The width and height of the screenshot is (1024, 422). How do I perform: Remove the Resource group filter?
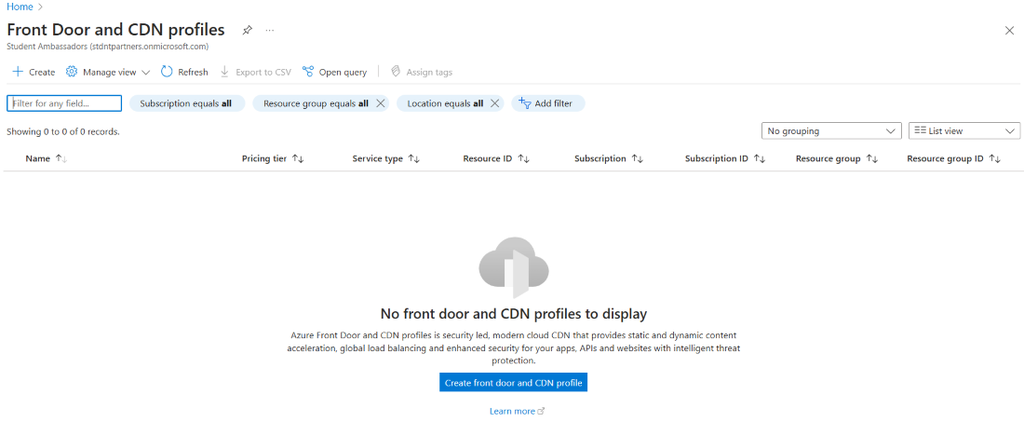pos(381,103)
